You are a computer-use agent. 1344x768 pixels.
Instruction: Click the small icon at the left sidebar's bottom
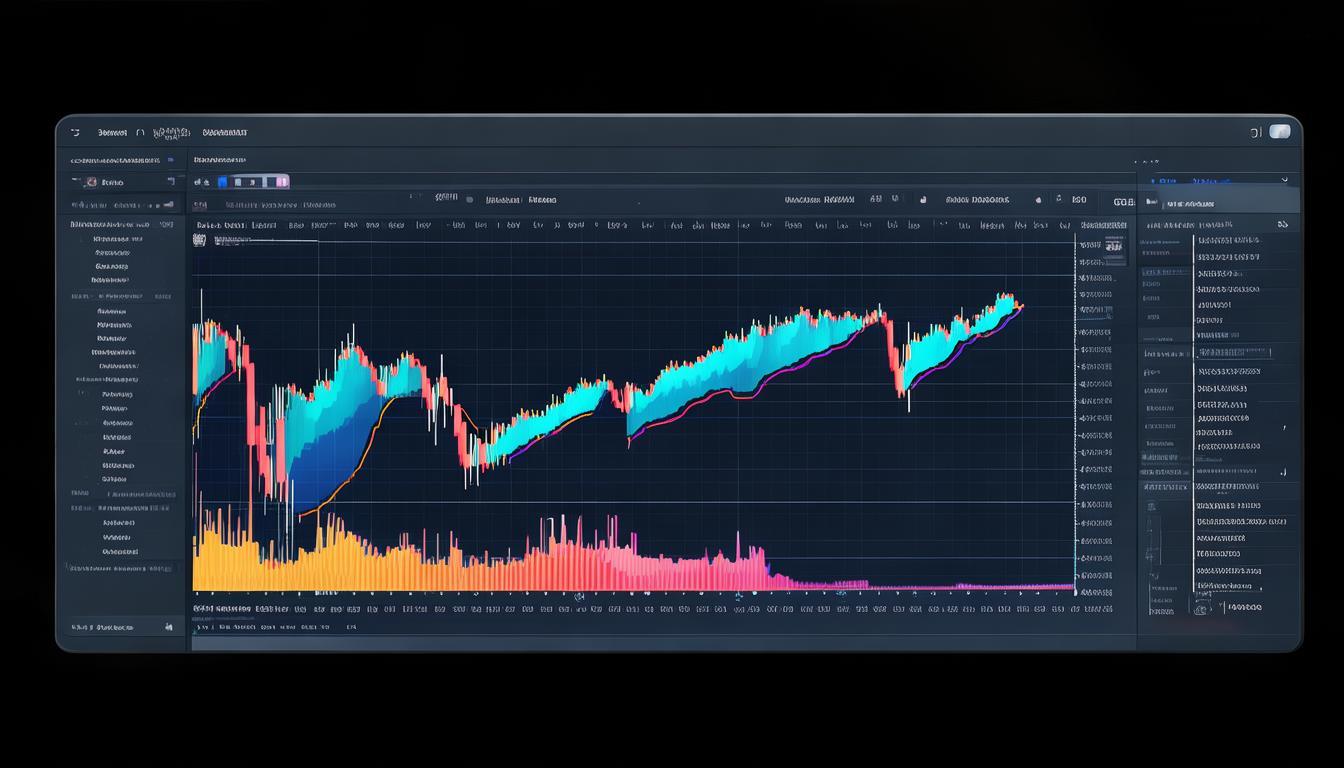168,627
